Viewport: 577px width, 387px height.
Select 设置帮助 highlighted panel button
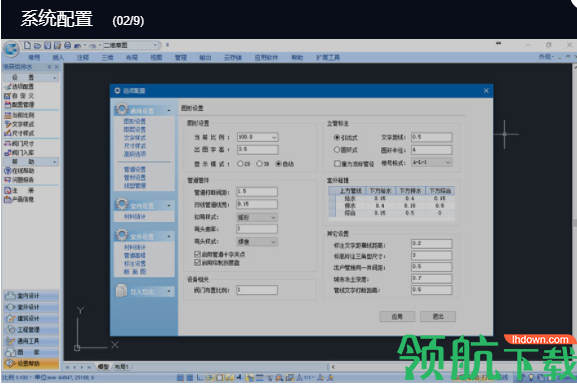point(31,363)
